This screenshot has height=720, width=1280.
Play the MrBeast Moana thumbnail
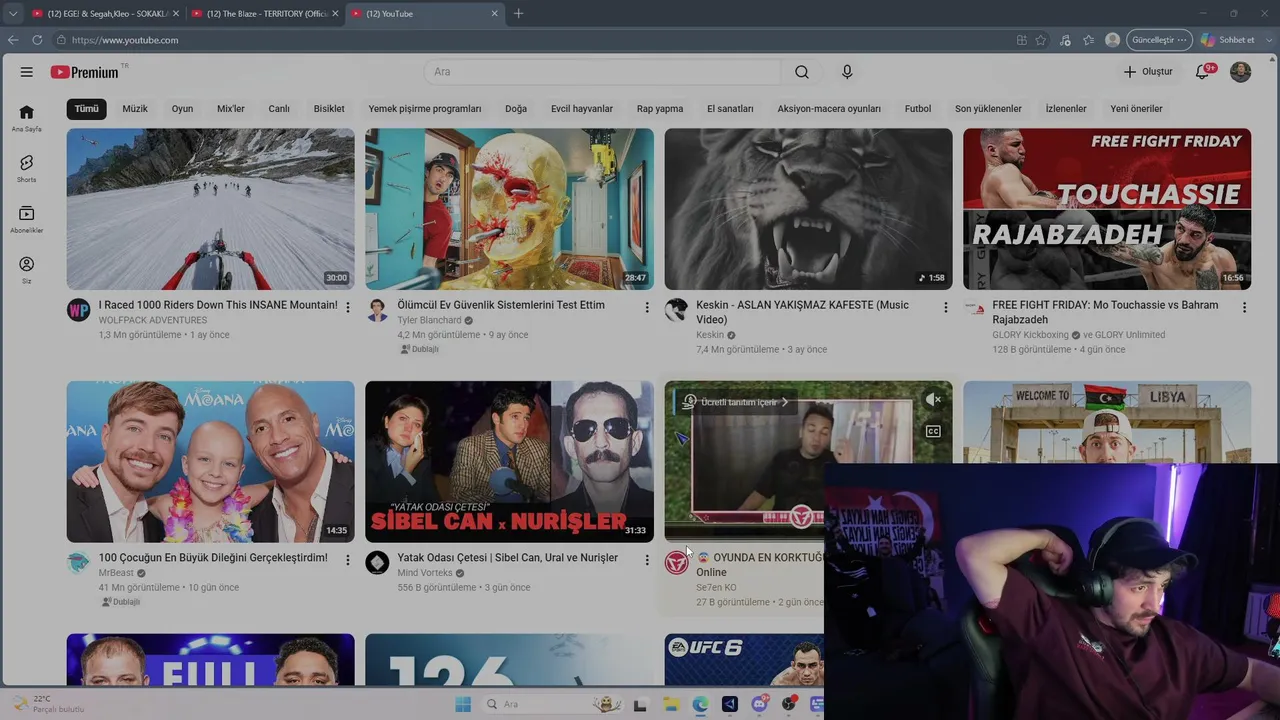210,462
